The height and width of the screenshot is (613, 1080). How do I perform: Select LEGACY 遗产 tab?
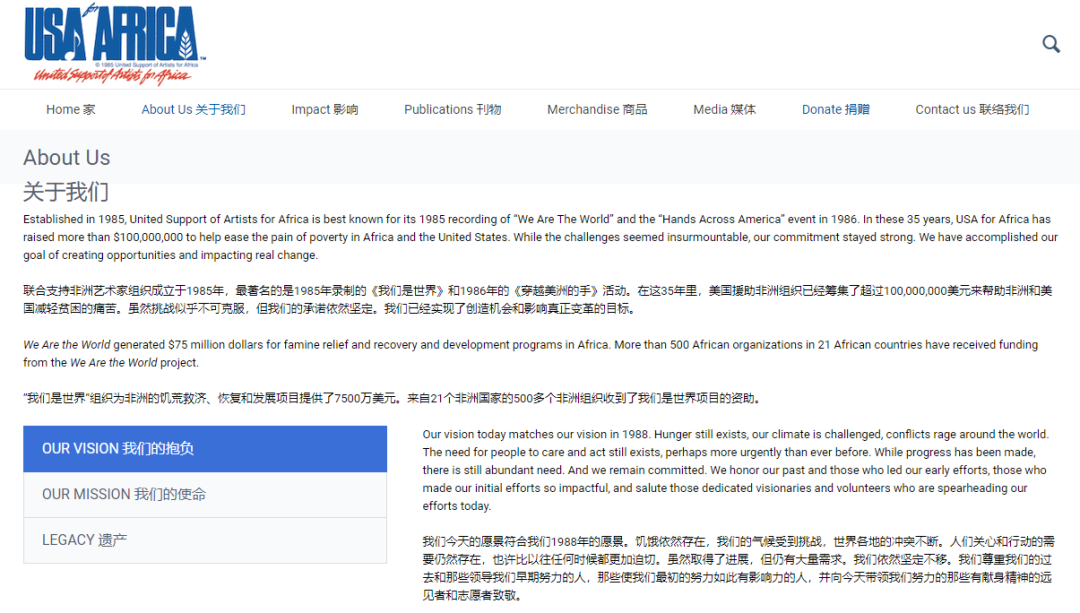click(205, 540)
